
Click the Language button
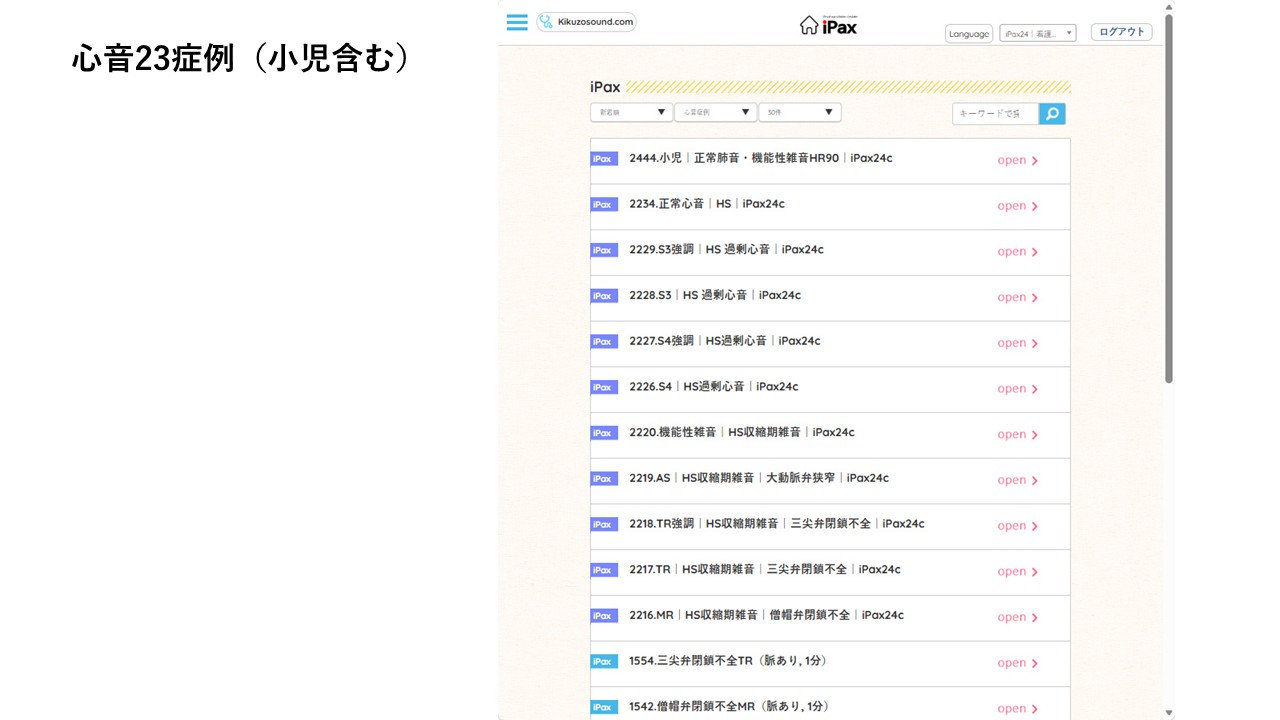click(968, 34)
